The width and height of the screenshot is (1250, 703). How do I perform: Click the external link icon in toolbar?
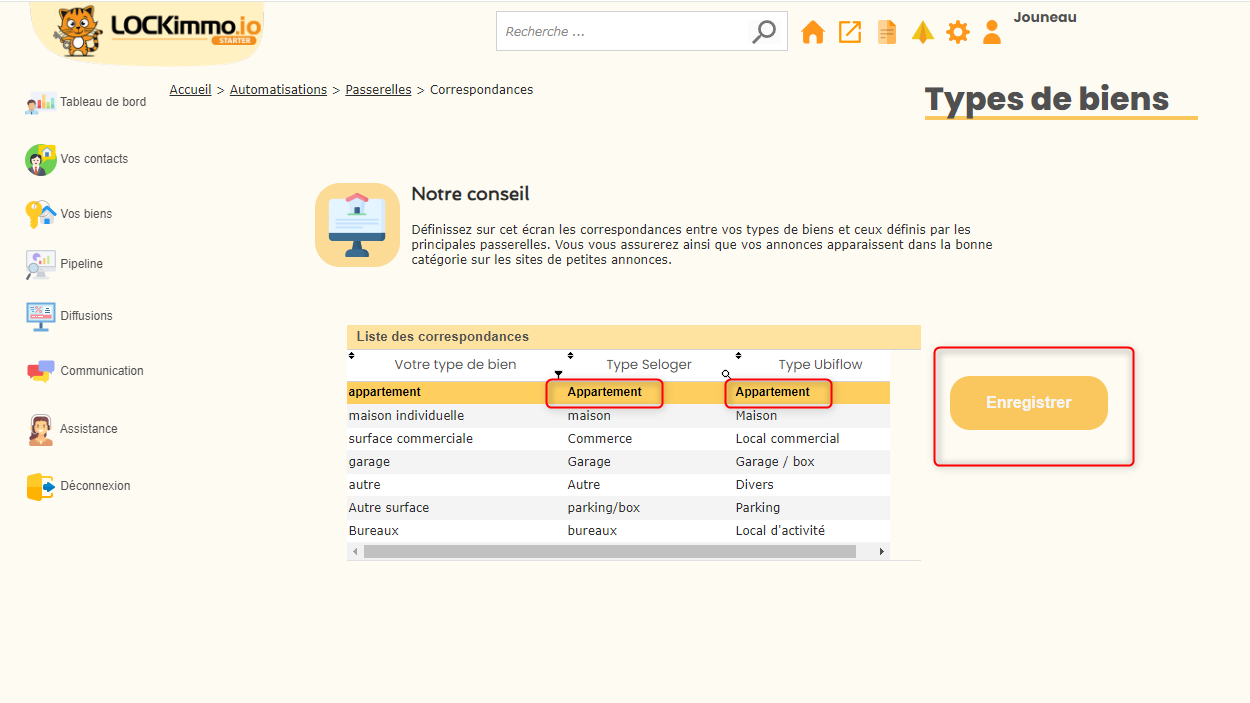click(850, 32)
